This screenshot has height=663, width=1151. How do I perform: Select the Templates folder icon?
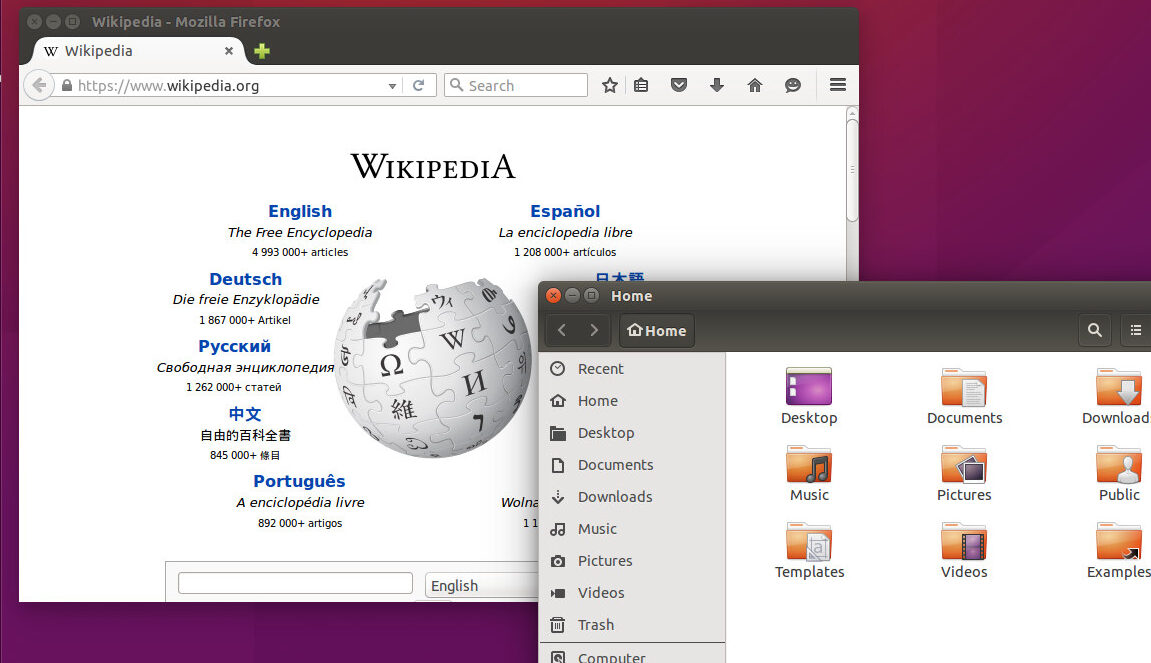click(x=809, y=542)
